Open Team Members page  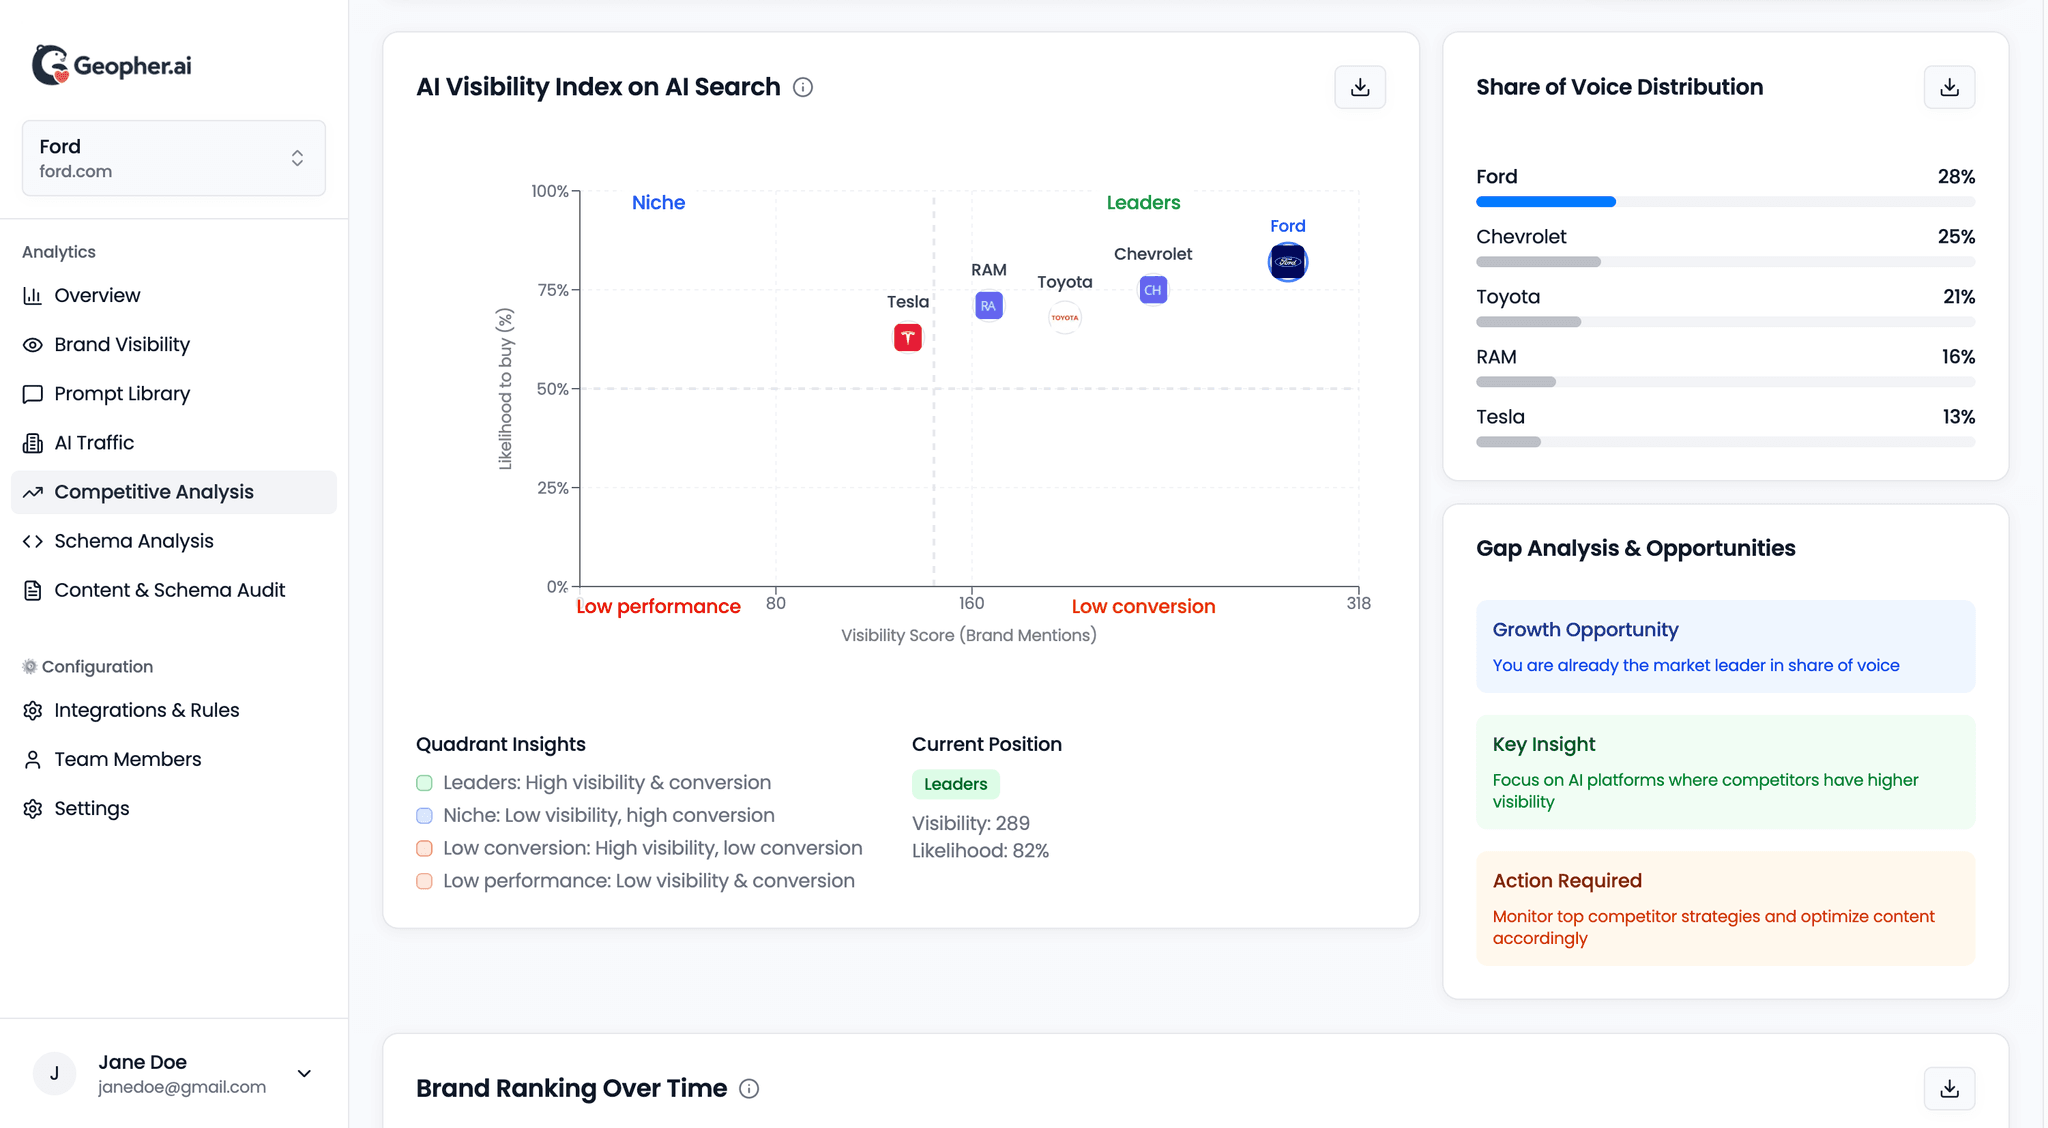click(127, 759)
